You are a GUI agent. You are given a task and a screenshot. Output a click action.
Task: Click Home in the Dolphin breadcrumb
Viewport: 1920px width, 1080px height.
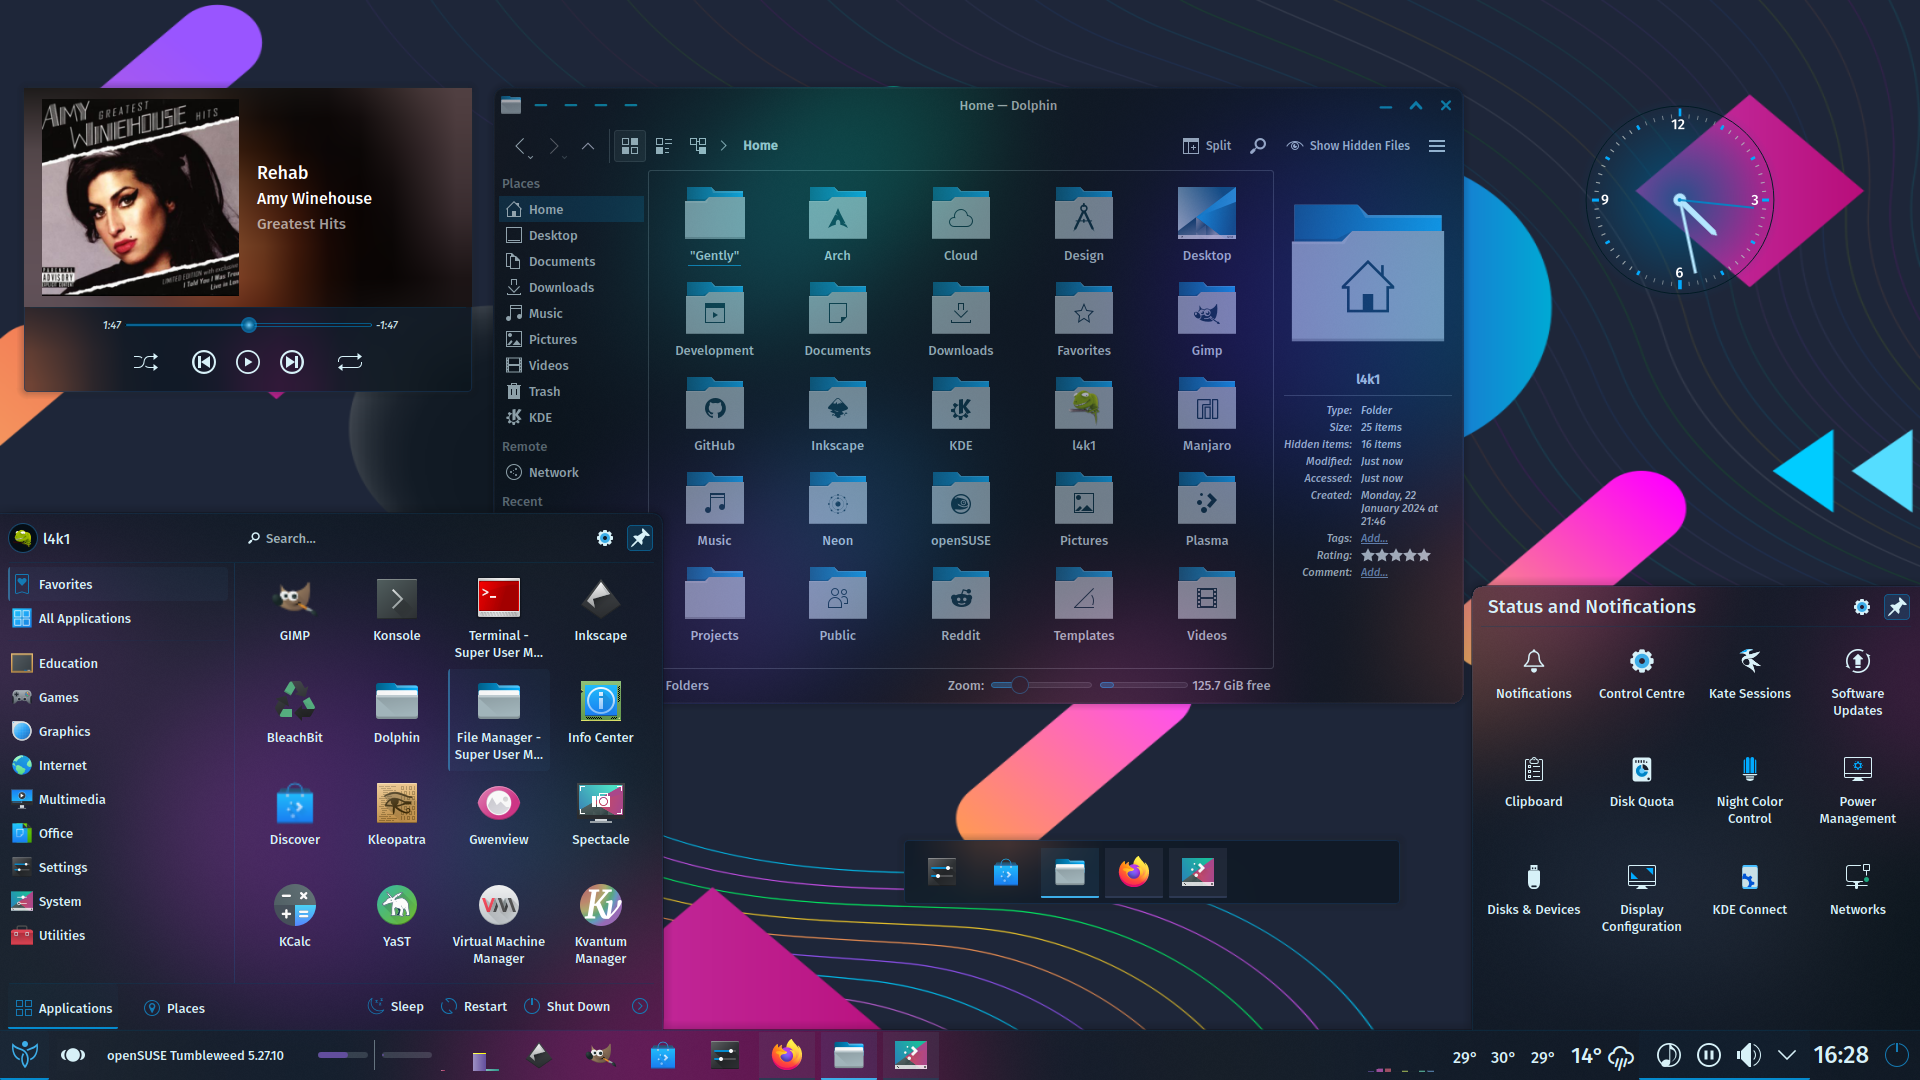click(760, 146)
